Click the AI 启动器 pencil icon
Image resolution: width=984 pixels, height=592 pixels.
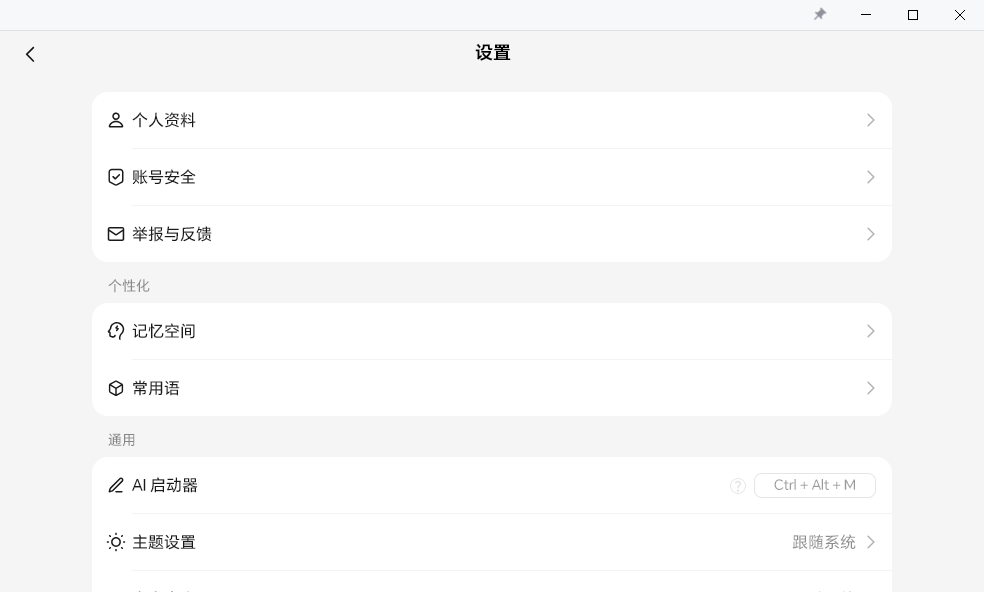pyautogui.click(x=116, y=485)
